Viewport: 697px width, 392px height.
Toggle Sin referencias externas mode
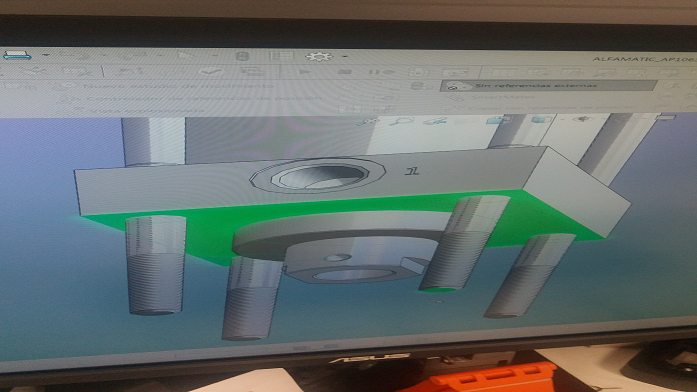548,85
